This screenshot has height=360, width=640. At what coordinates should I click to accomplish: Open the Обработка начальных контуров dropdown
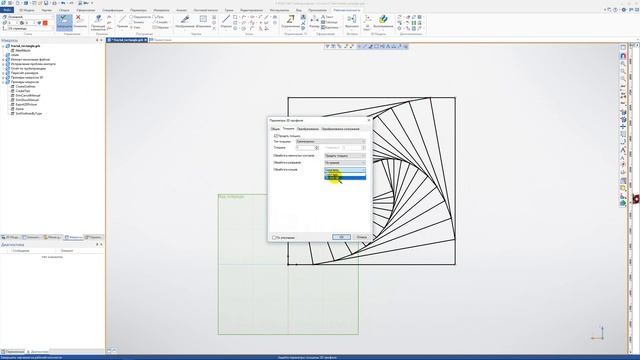pyautogui.click(x=345, y=156)
